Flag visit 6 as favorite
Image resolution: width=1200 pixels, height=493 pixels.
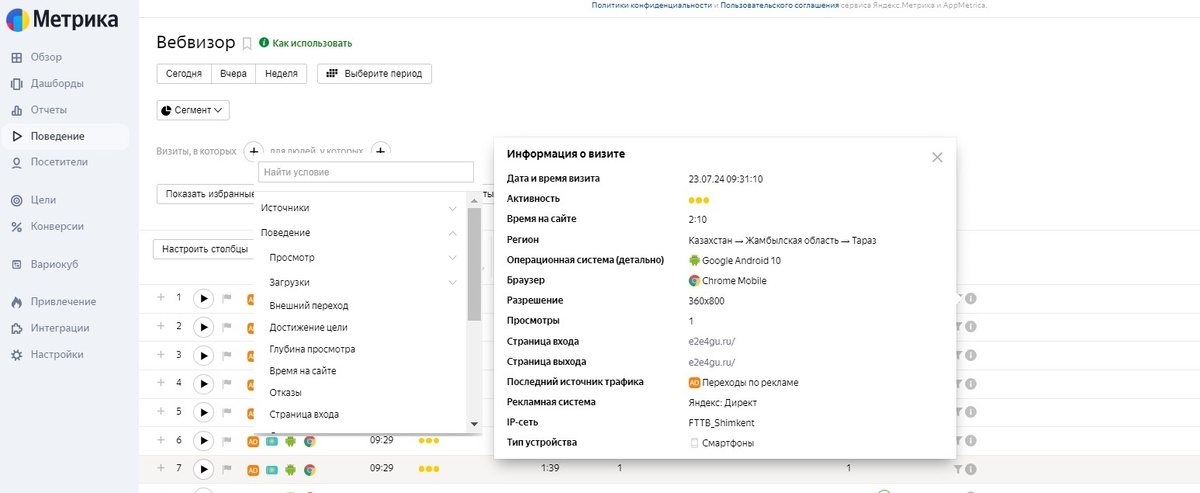pyautogui.click(x=226, y=440)
